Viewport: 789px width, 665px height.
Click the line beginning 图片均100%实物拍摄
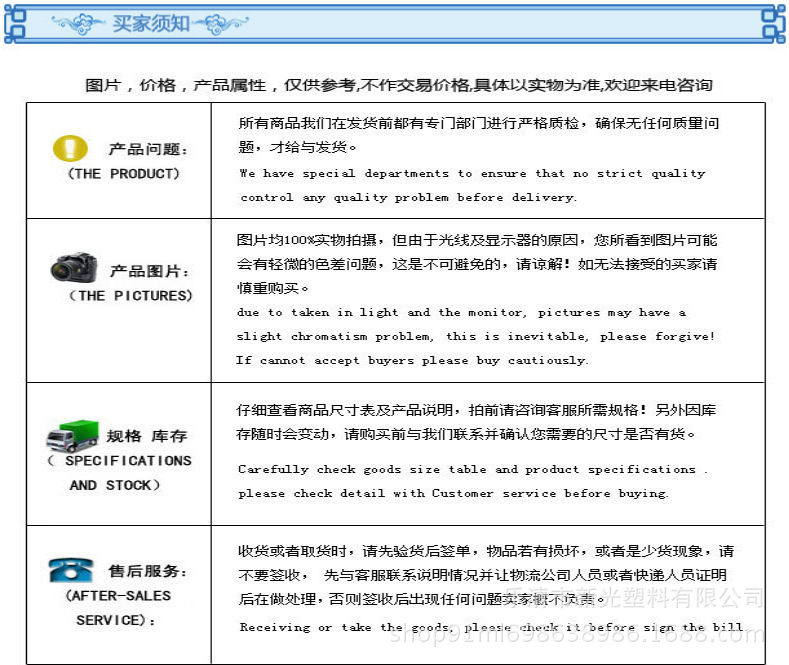pyautogui.click(x=477, y=240)
